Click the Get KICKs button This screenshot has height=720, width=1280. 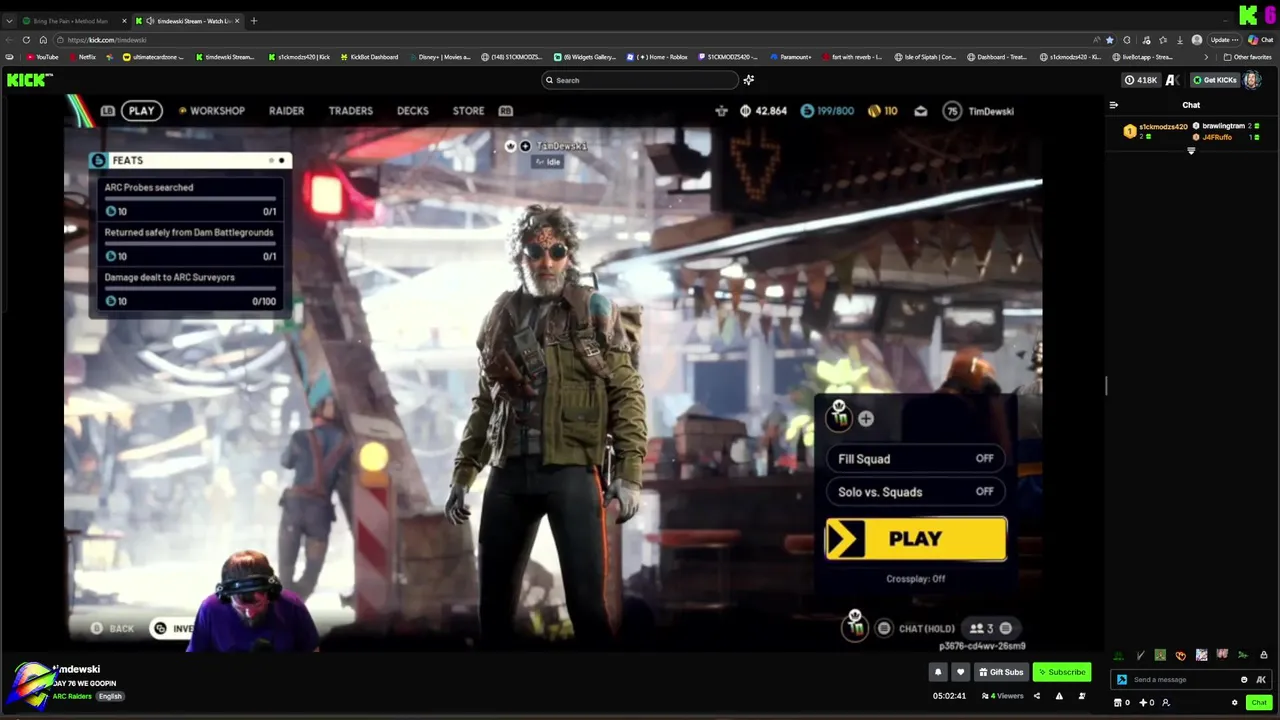[1215, 80]
